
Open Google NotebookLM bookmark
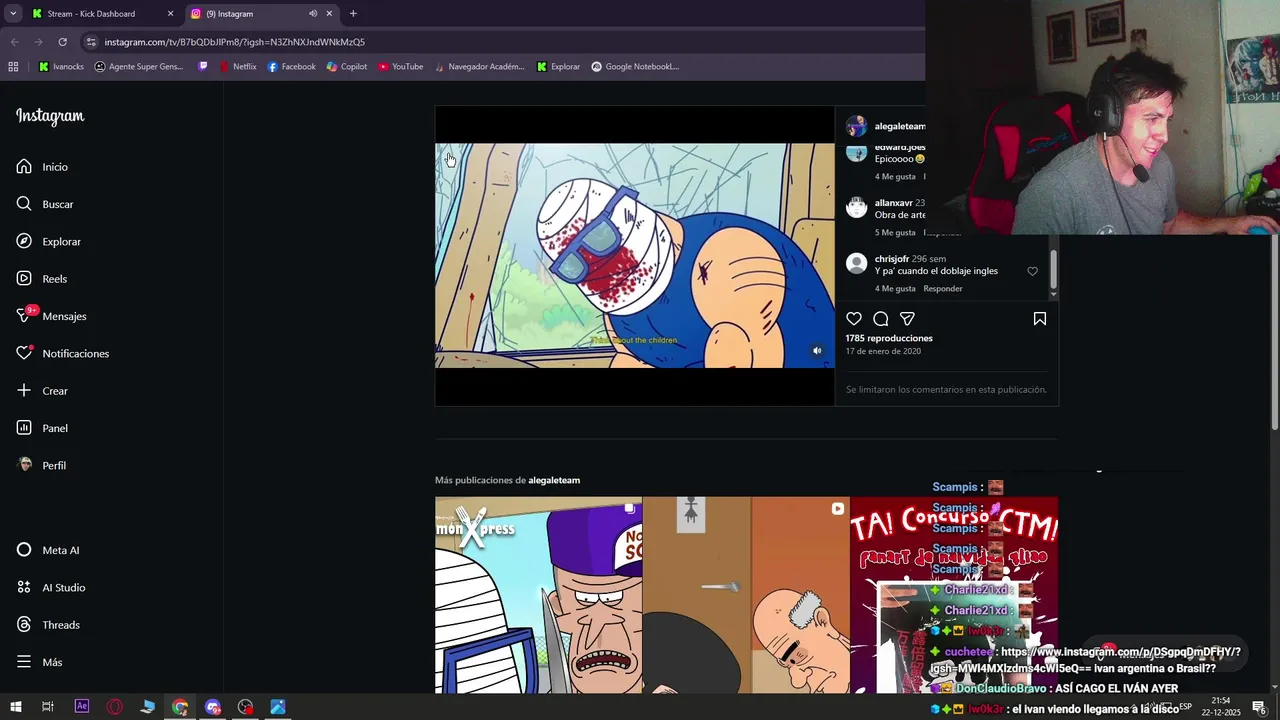tap(635, 67)
